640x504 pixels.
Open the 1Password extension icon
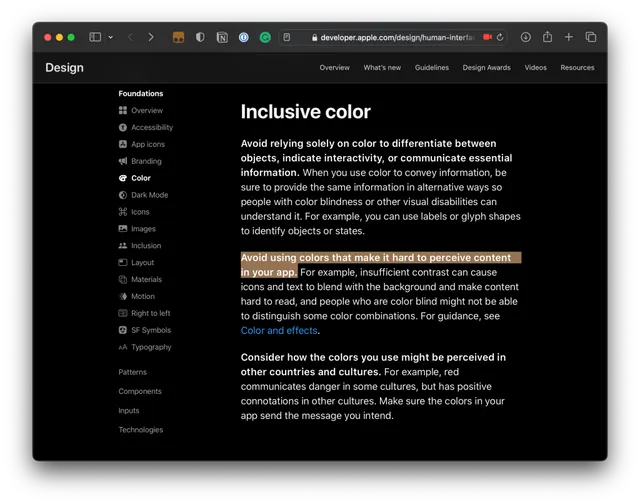(x=243, y=37)
